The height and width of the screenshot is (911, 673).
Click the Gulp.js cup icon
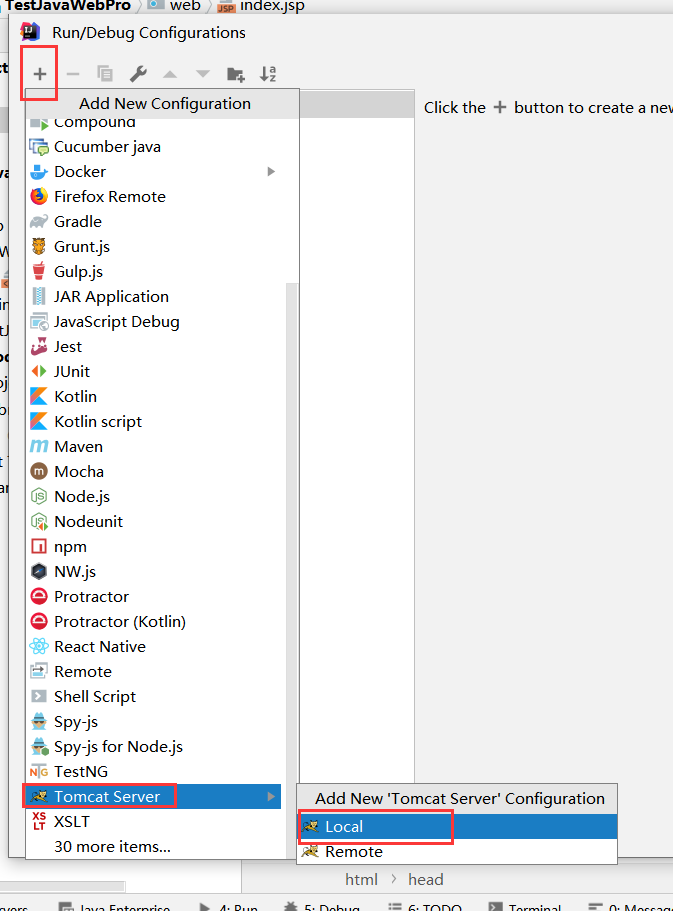[x=39, y=271]
